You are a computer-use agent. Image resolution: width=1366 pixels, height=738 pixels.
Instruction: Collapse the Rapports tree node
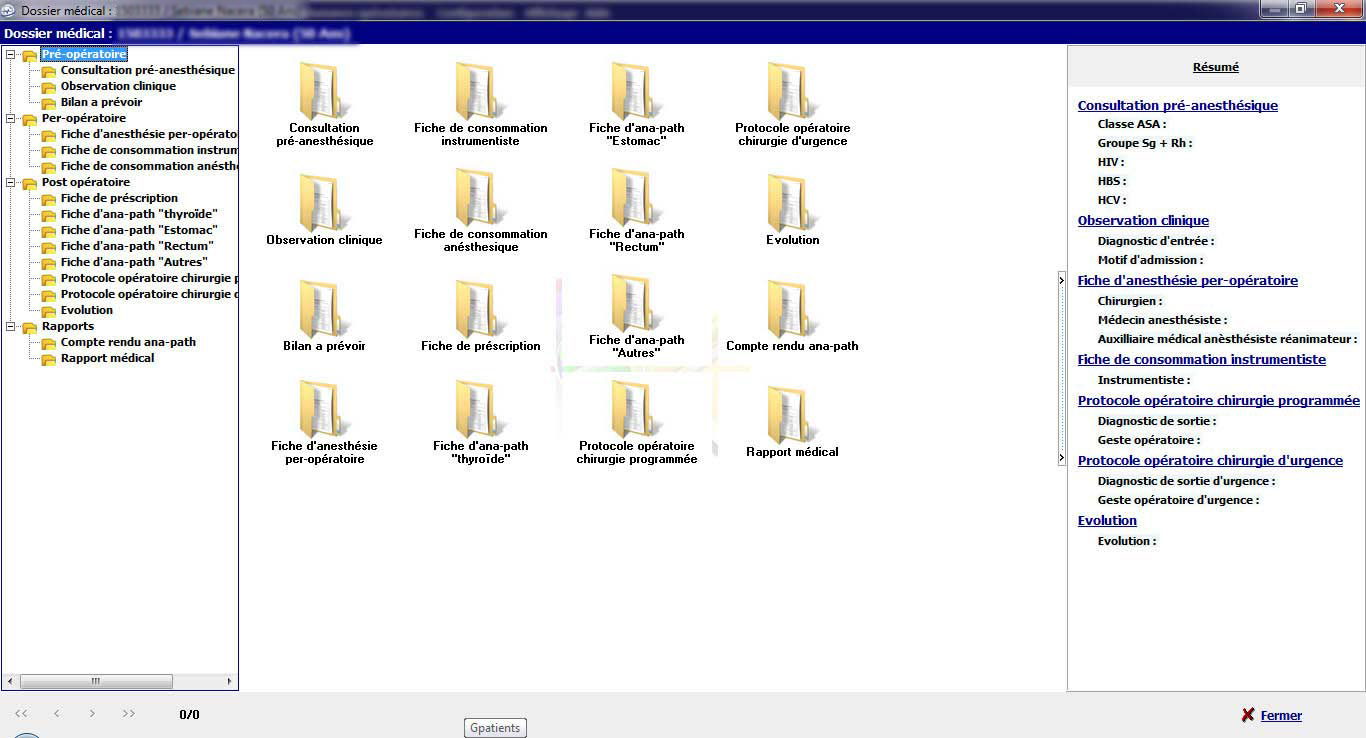pos(10,327)
